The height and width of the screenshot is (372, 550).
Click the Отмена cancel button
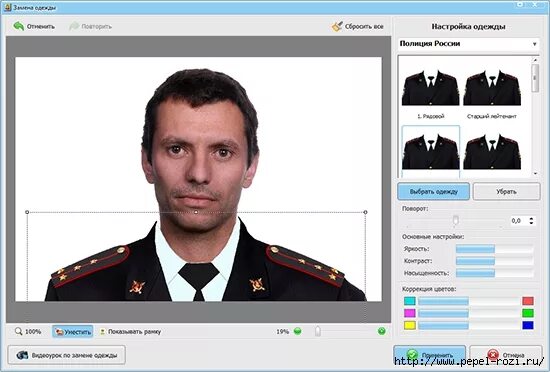pos(505,355)
